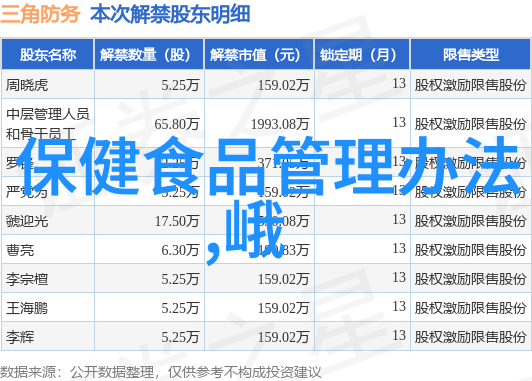The image size is (532, 381).
Task: Click the 锁定期(月) column header
Action: pos(362,55)
